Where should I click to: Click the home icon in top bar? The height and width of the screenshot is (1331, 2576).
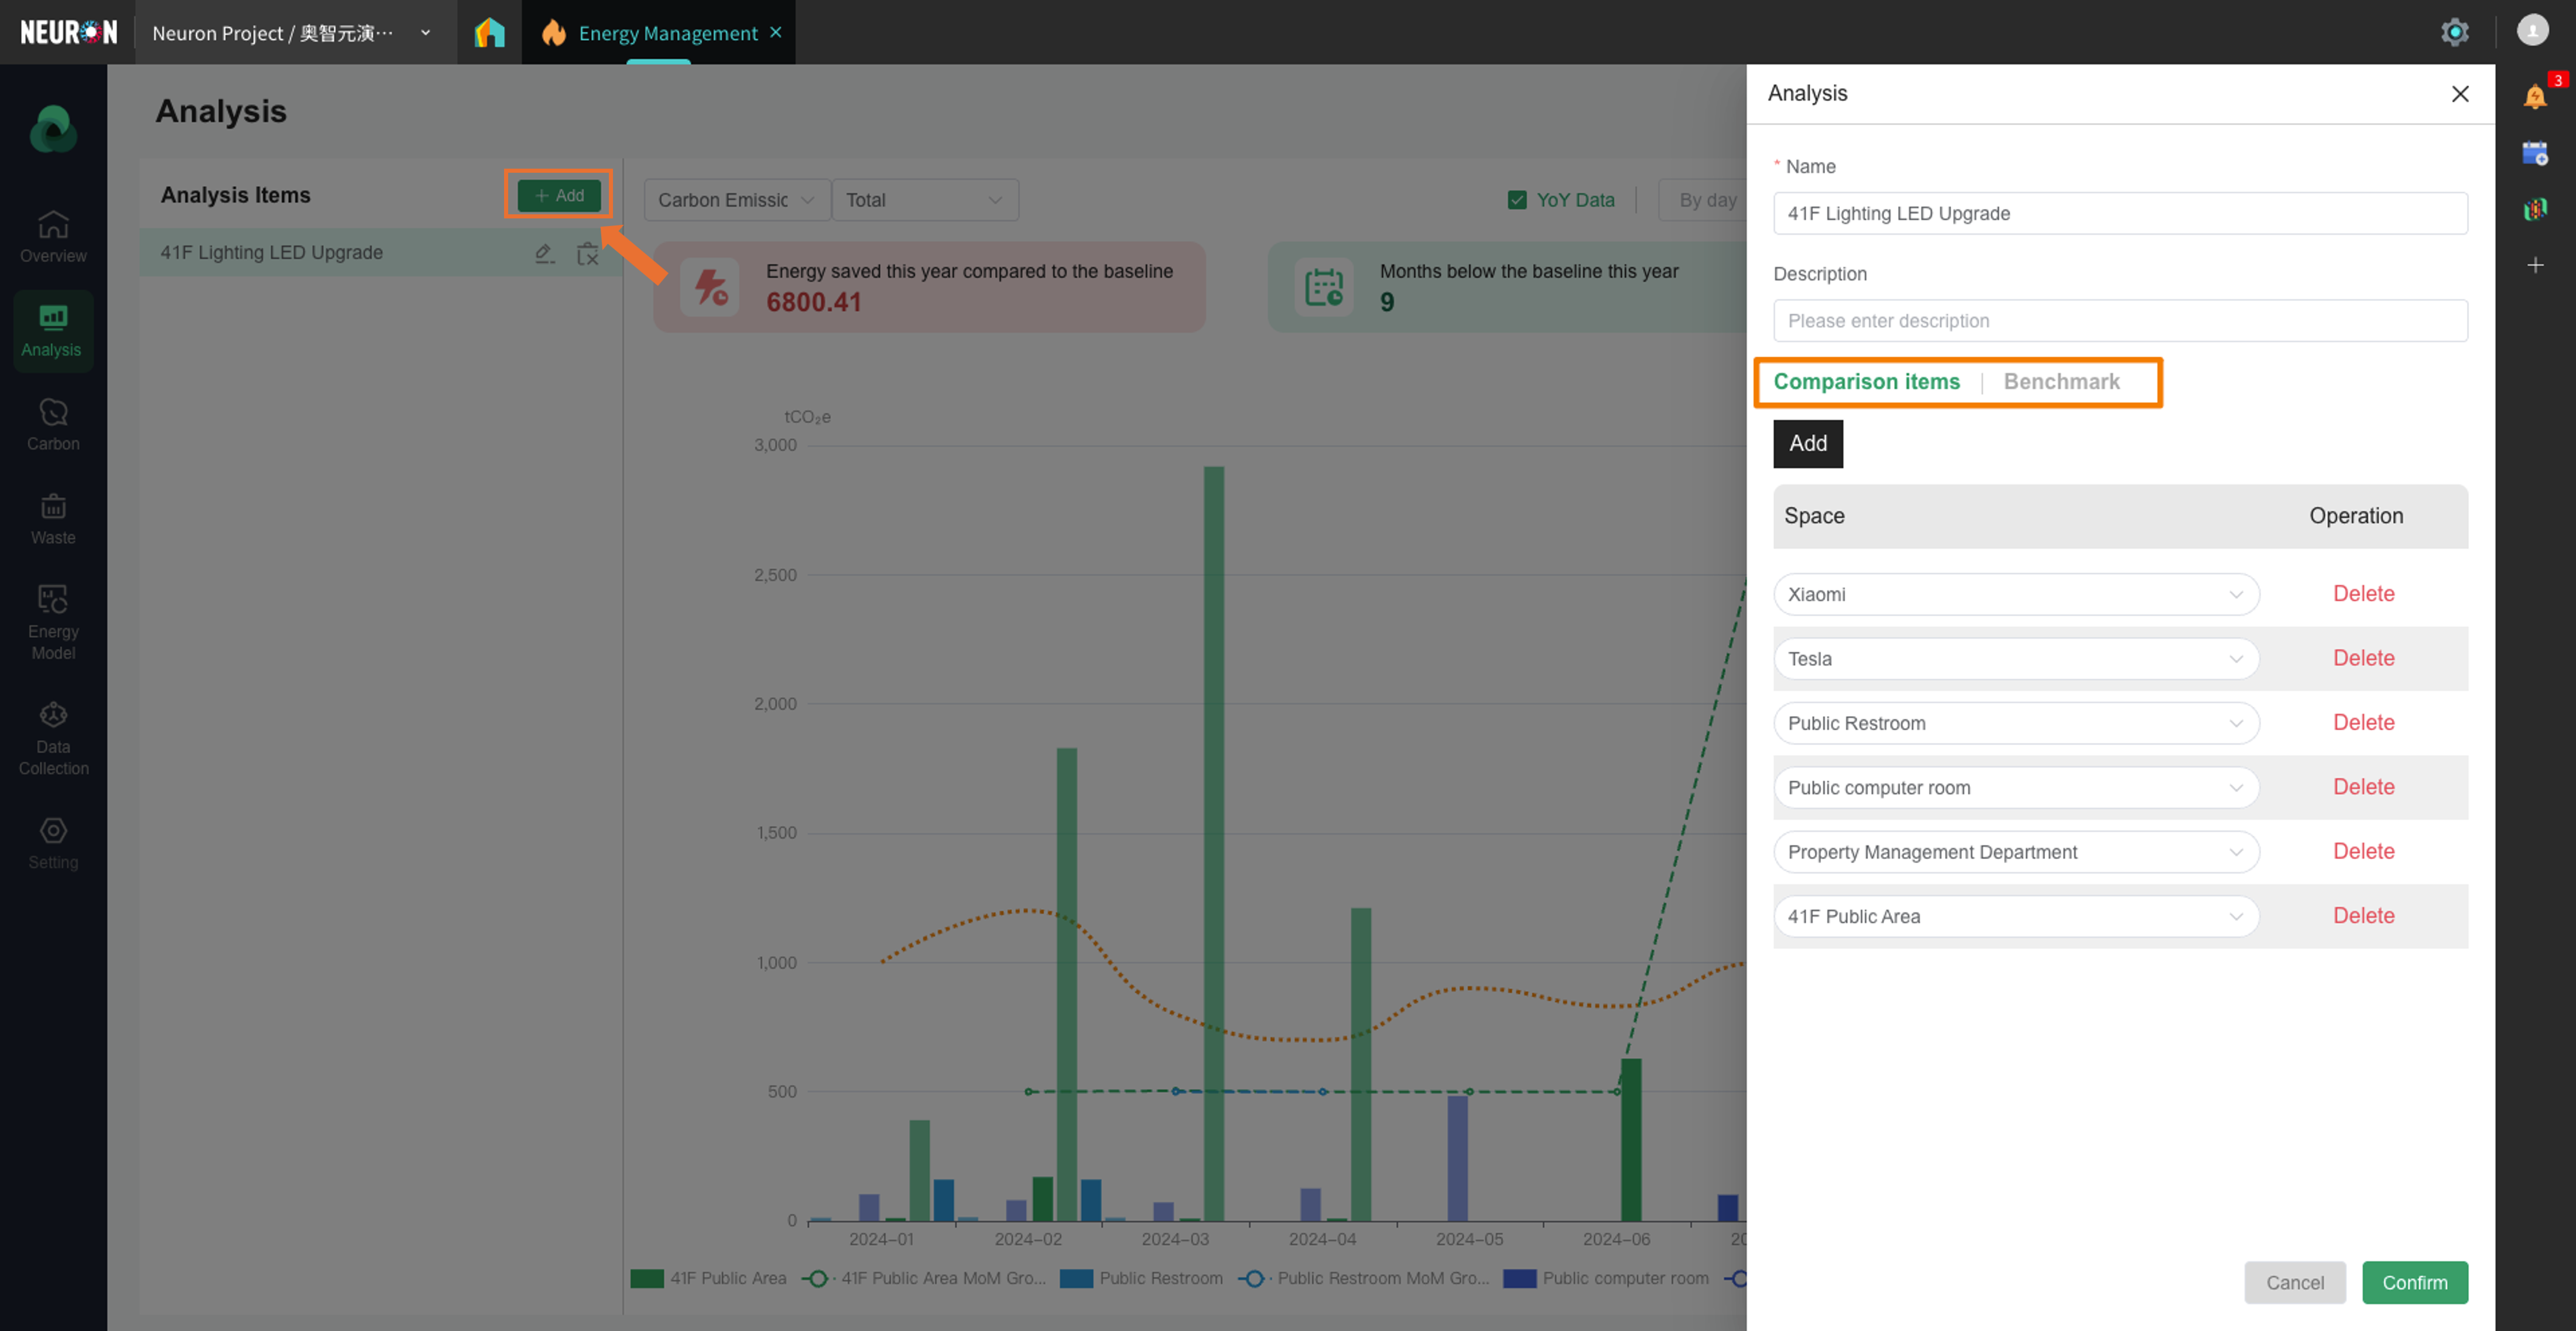489,33
